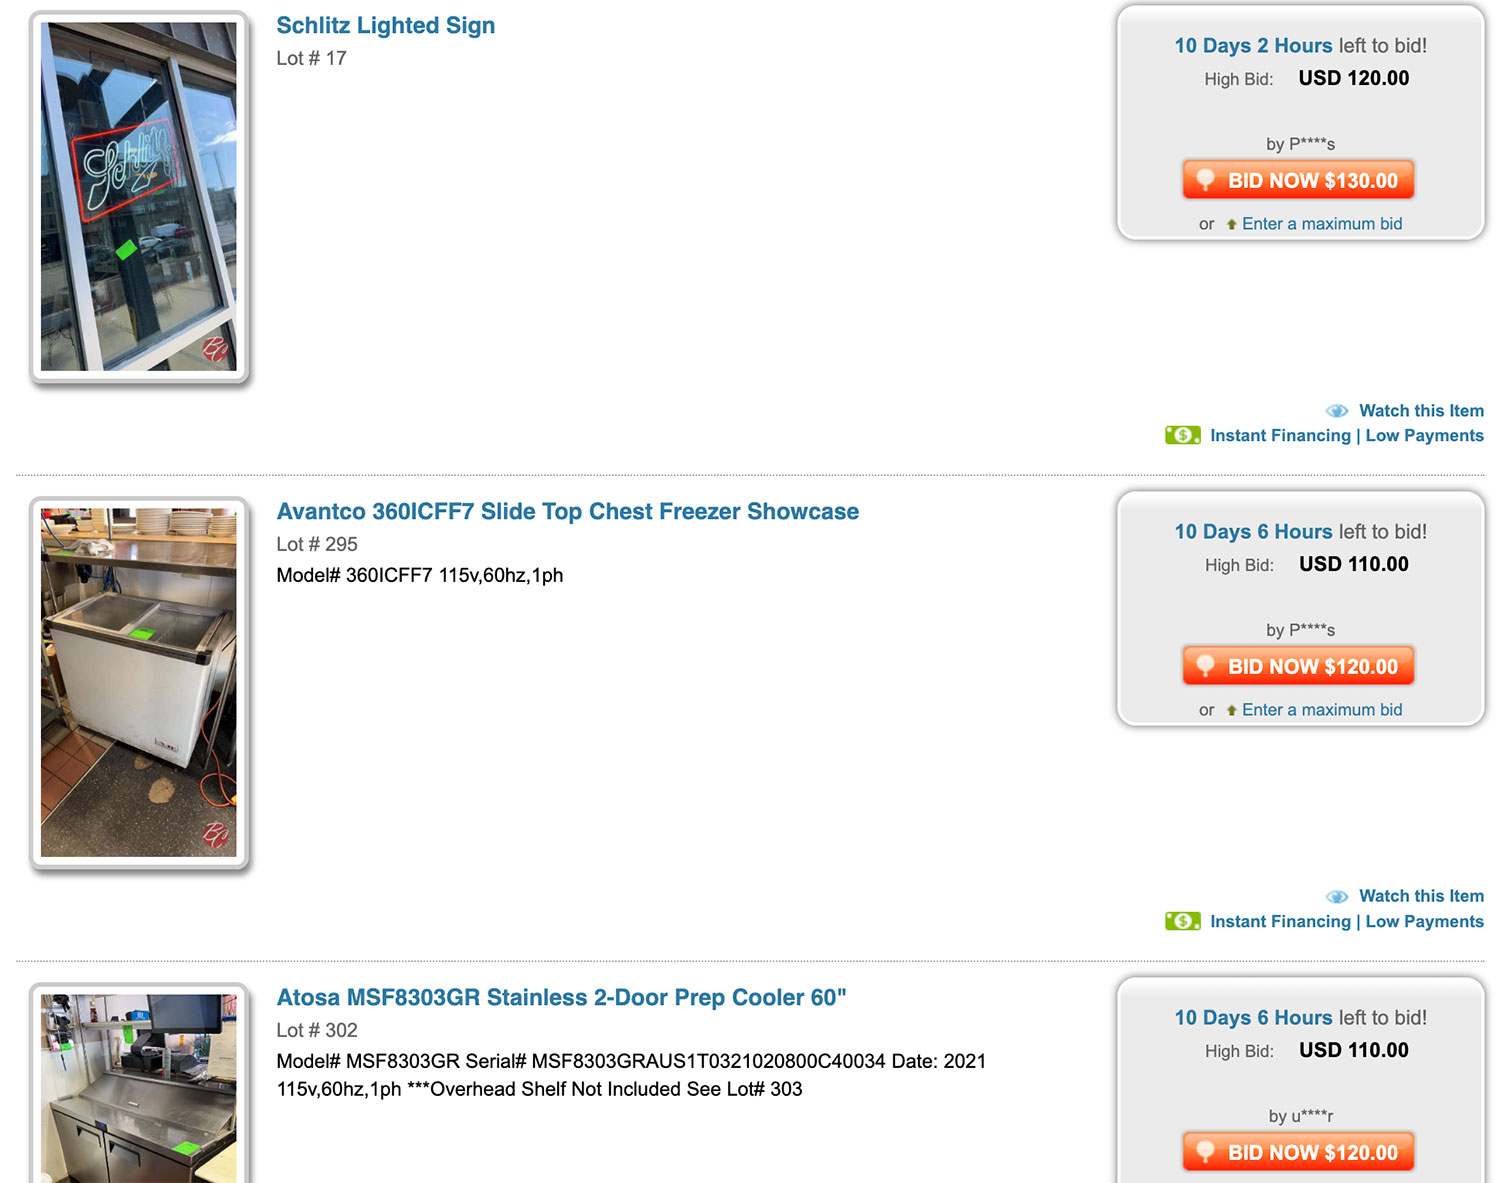Image resolution: width=1500 pixels, height=1183 pixels.
Task: Enter a maximum bid for Lot 17
Action: pyautogui.click(x=1322, y=224)
